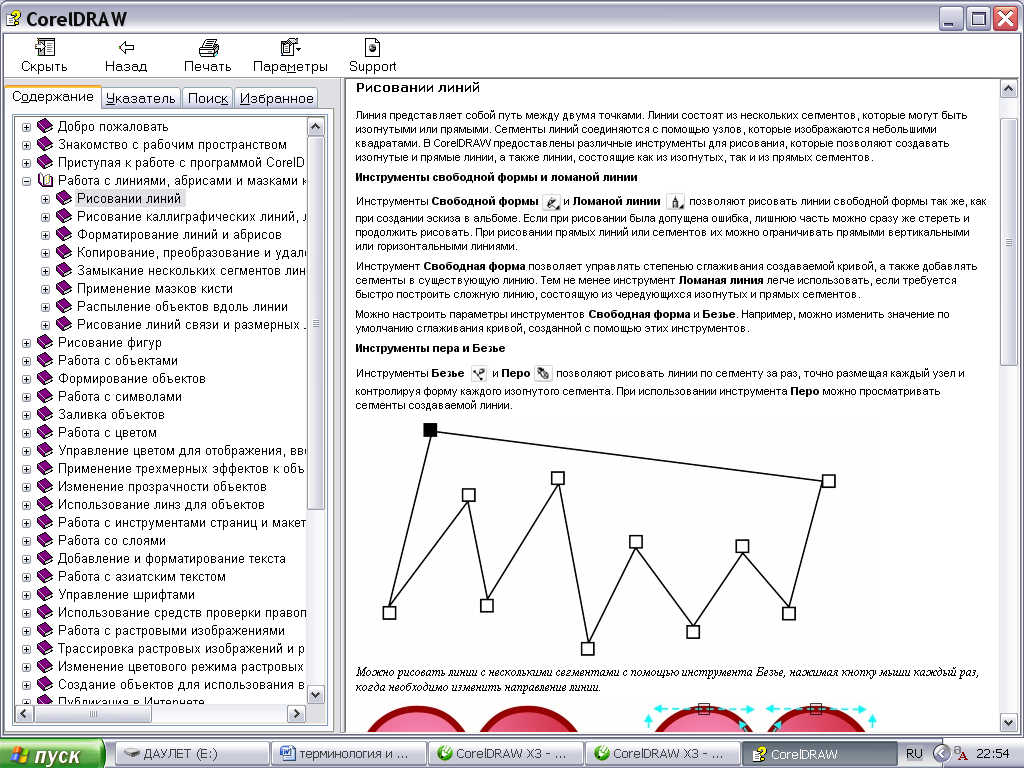Click the tree panel scroll up arrow
The width and height of the screenshot is (1024, 768).
pos(315,127)
